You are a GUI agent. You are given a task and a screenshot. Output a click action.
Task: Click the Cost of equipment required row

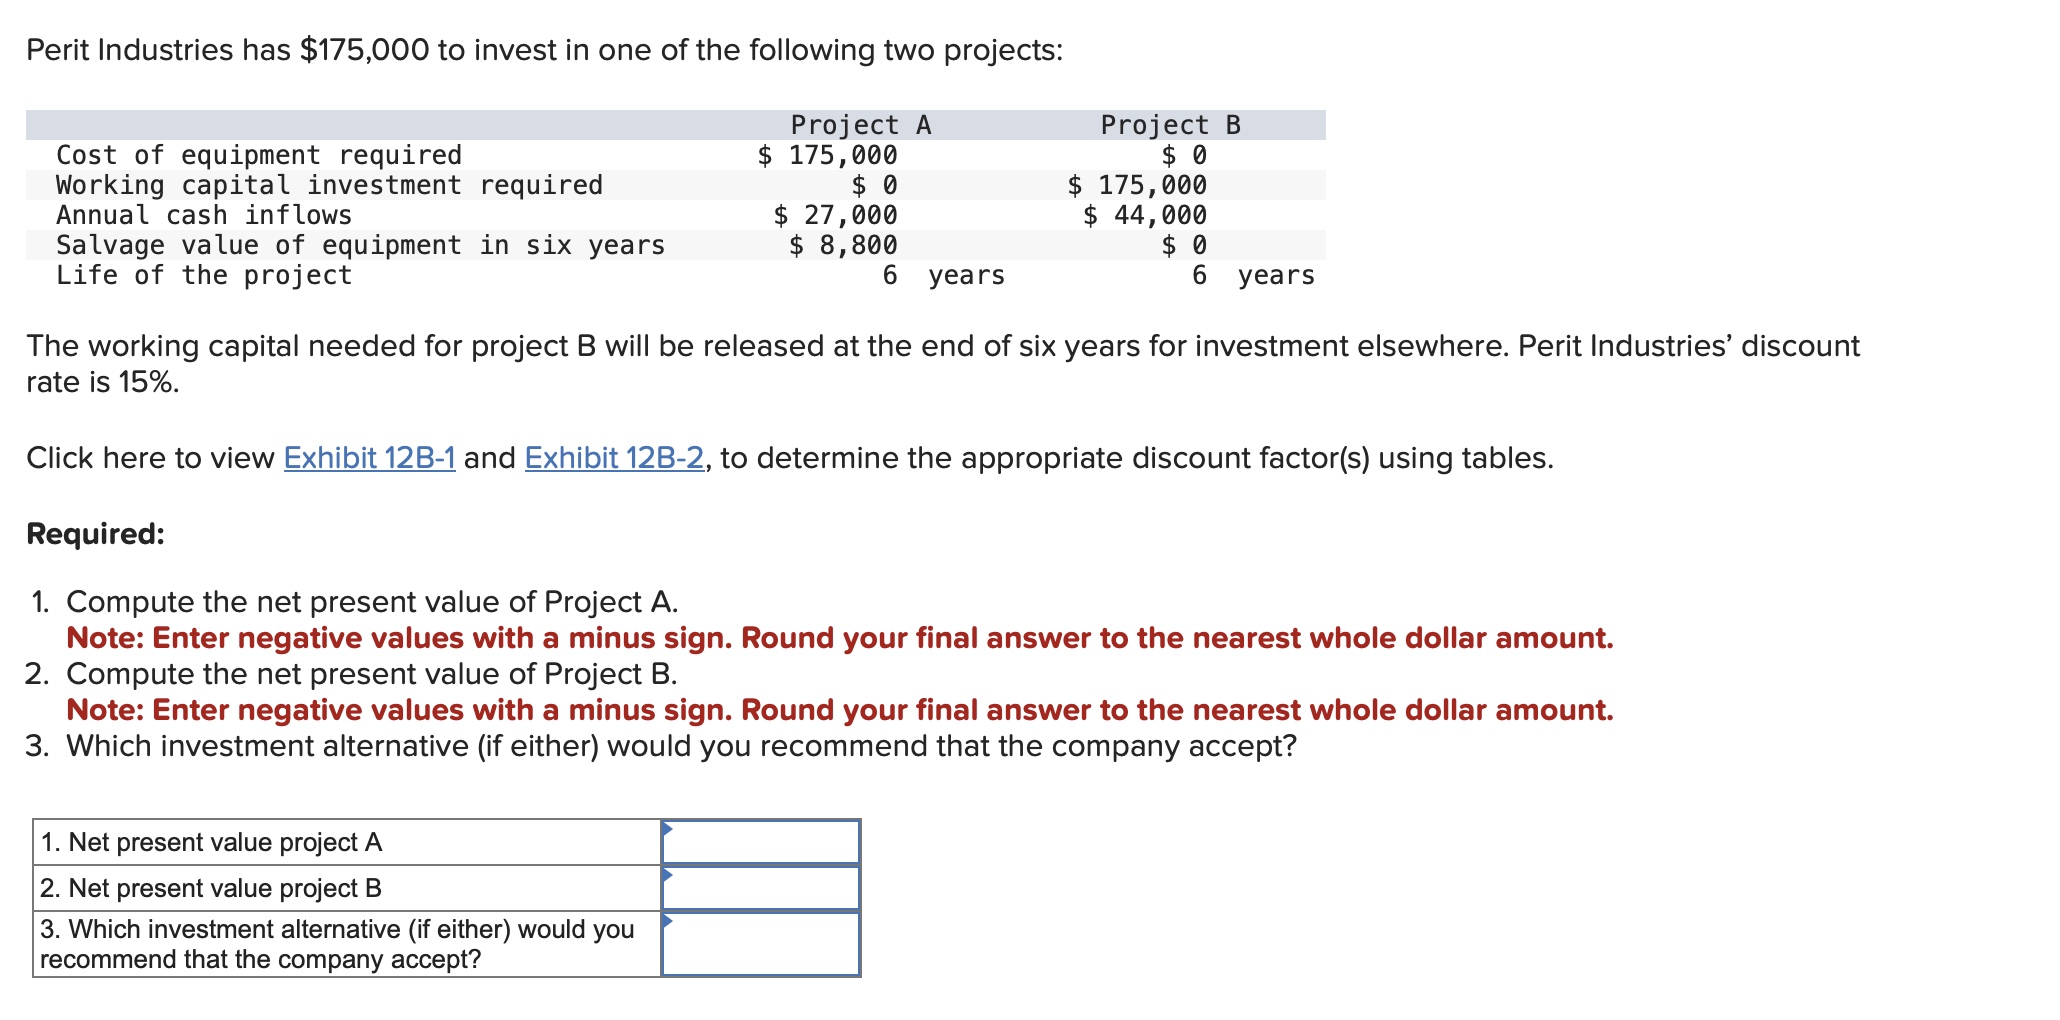point(258,154)
